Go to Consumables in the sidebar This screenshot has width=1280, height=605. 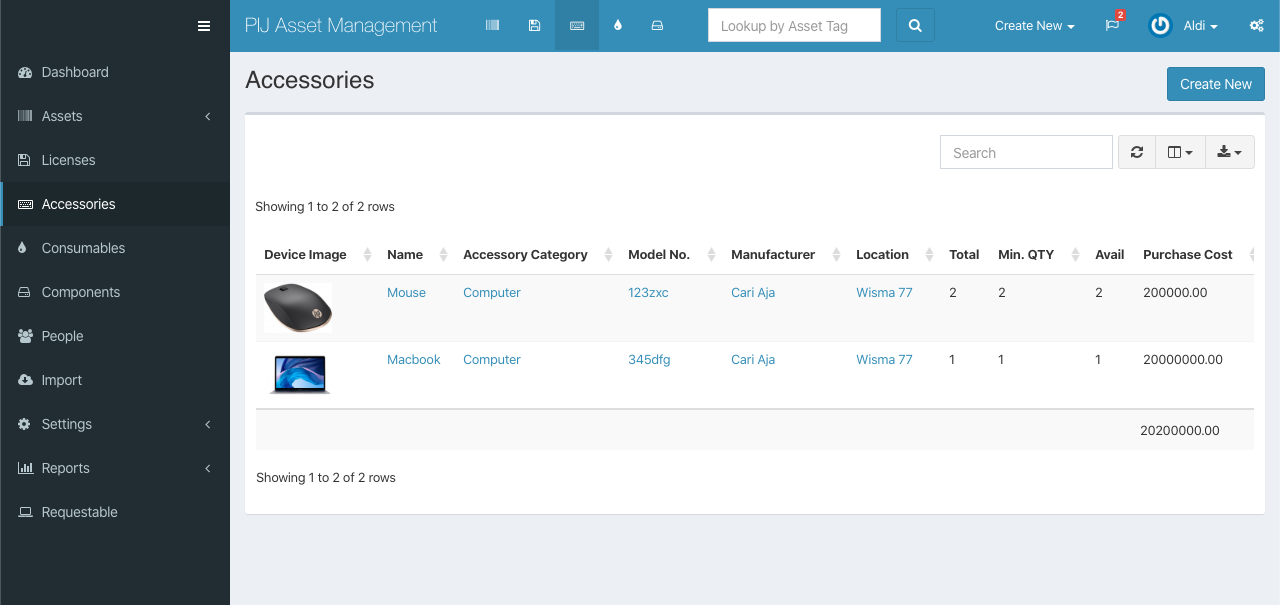pyautogui.click(x=83, y=248)
